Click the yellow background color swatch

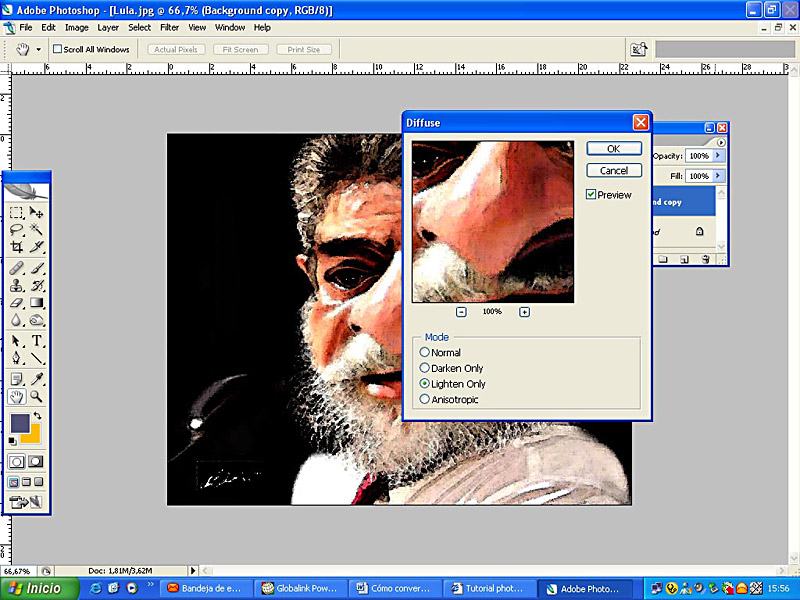pyautogui.click(x=30, y=433)
